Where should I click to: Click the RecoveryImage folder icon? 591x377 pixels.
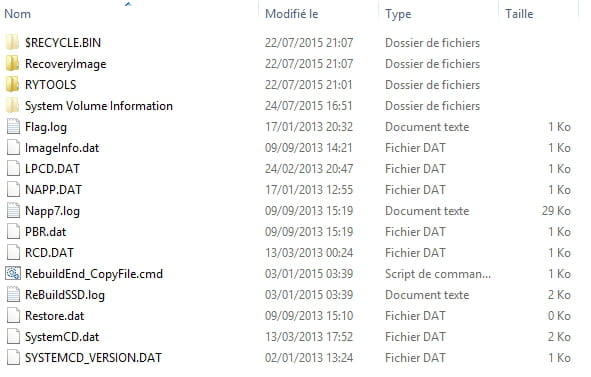[x=12, y=63]
